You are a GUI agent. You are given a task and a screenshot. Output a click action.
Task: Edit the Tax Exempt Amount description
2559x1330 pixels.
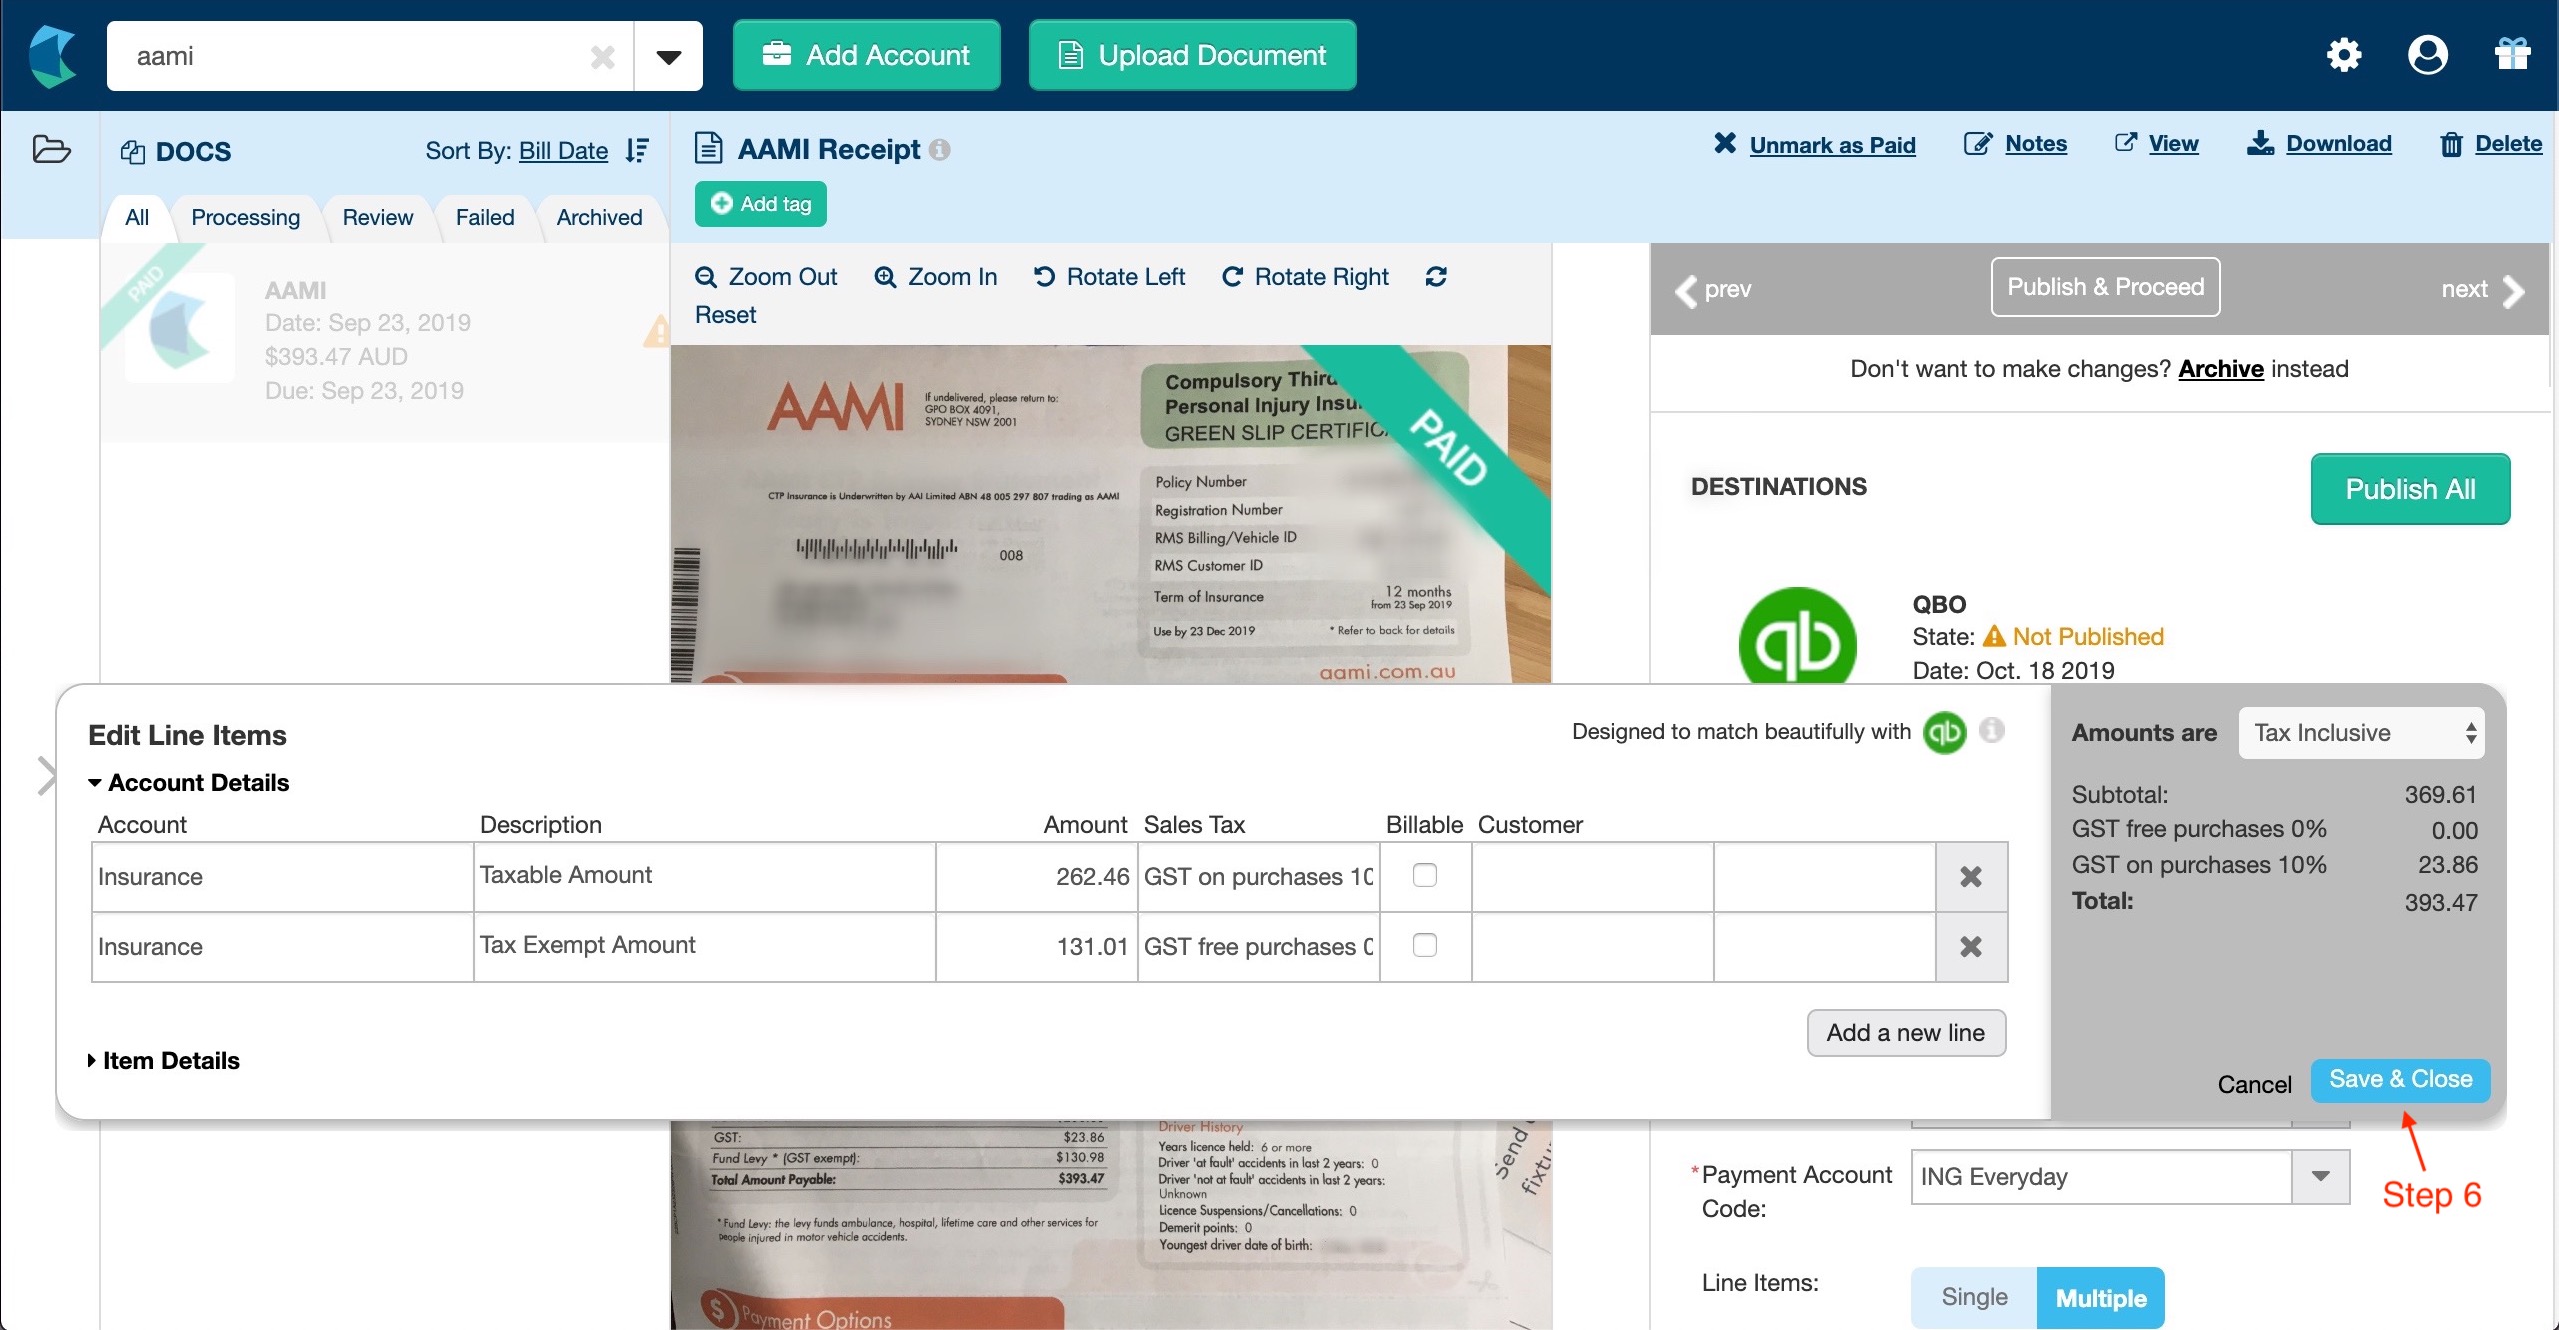pyautogui.click(x=705, y=947)
